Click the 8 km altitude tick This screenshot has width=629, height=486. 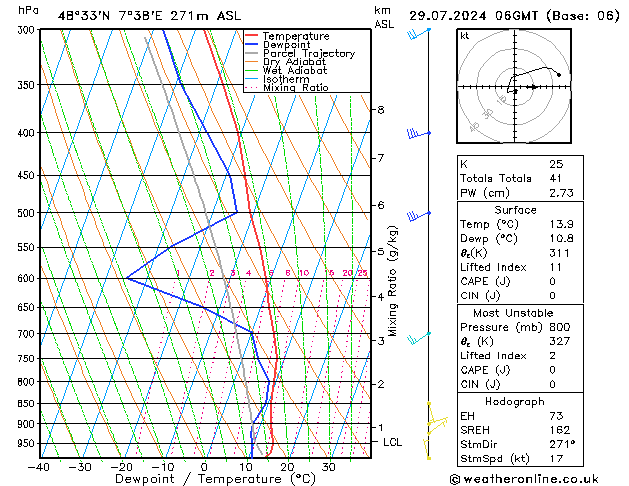click(380, 109)
